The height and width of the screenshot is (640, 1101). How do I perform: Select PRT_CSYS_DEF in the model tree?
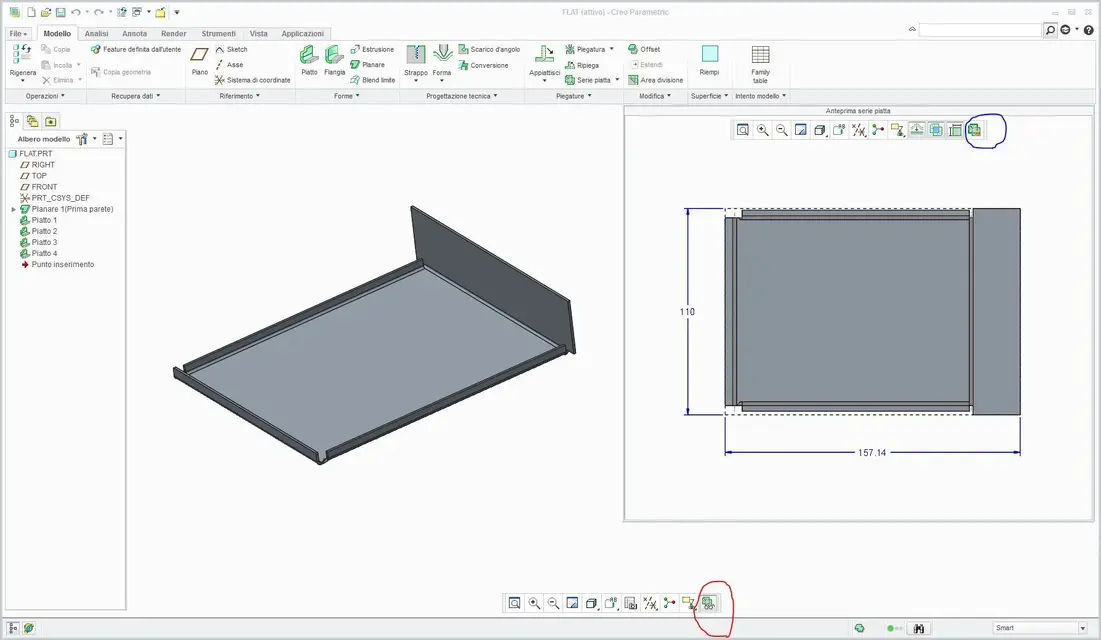coord(60,198)
